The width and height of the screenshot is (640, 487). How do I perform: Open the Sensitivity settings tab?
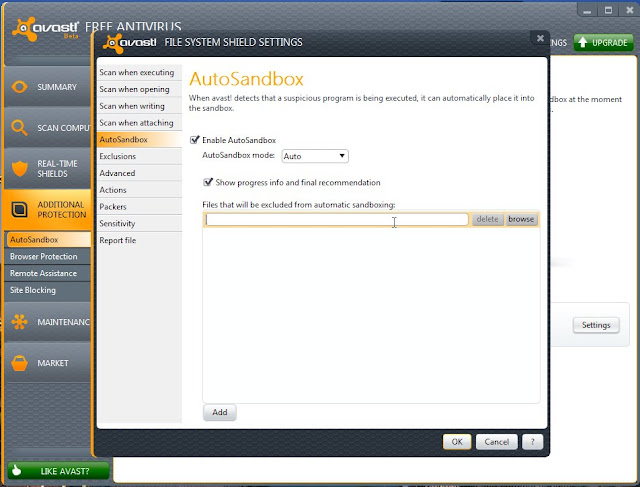click(x=140, y=223)
